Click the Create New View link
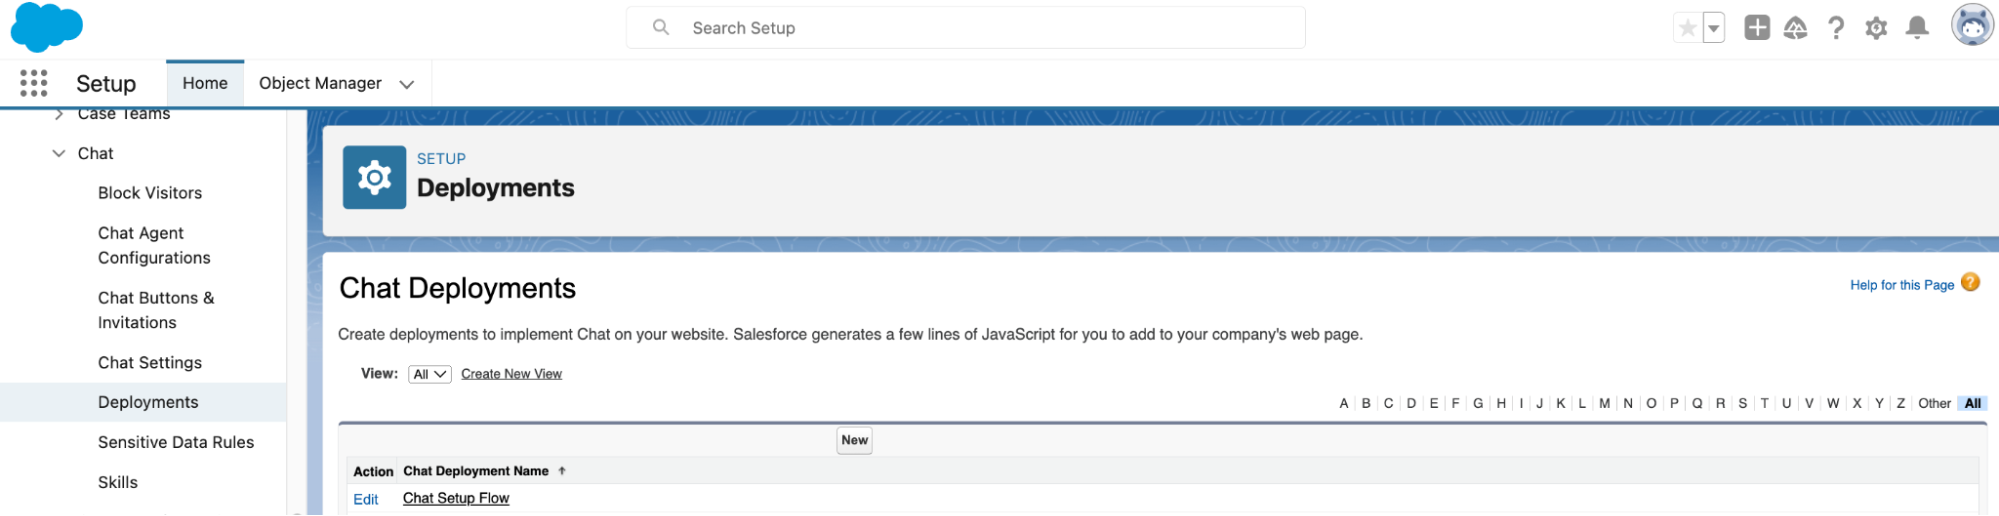The image size is (1999, 516). 511,374
